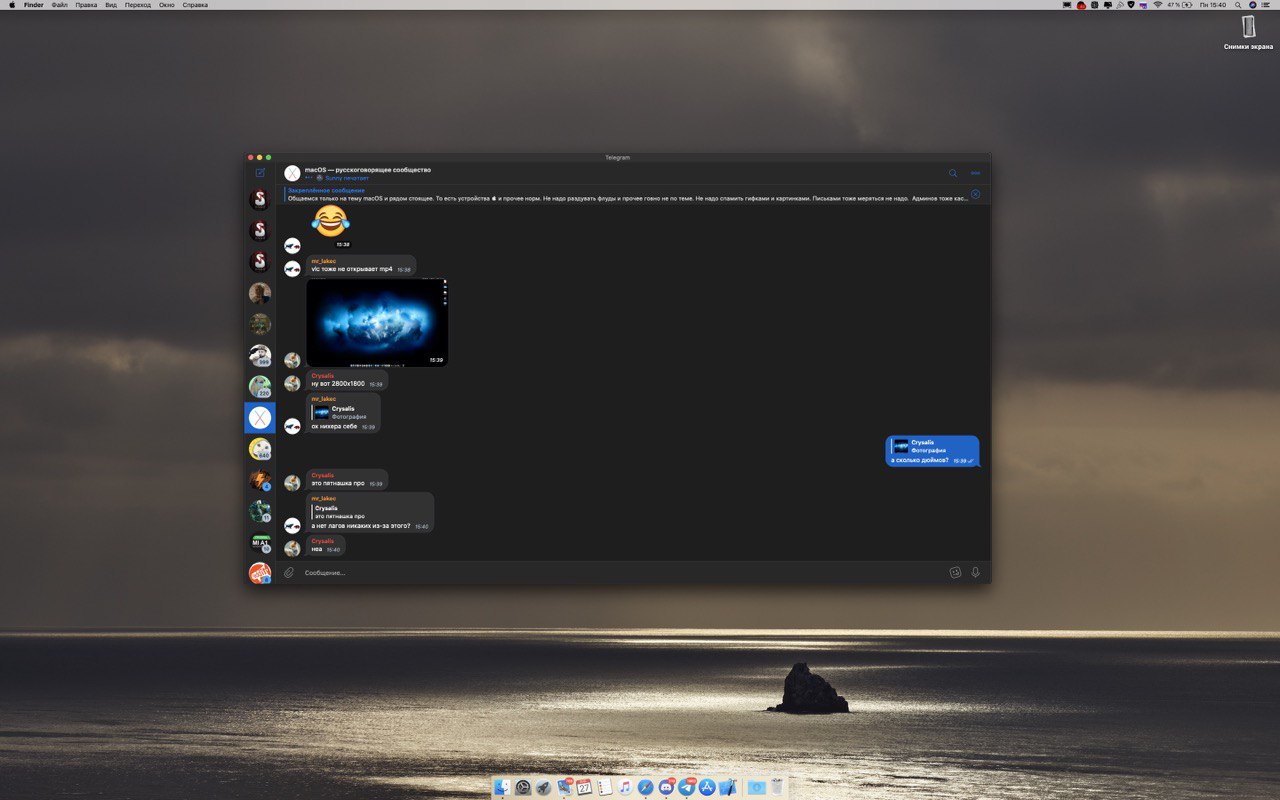This screenshot has width=1280, height=800.
Task: Jump to quoted photo in blue outgoing message
Action: point(920,446)
